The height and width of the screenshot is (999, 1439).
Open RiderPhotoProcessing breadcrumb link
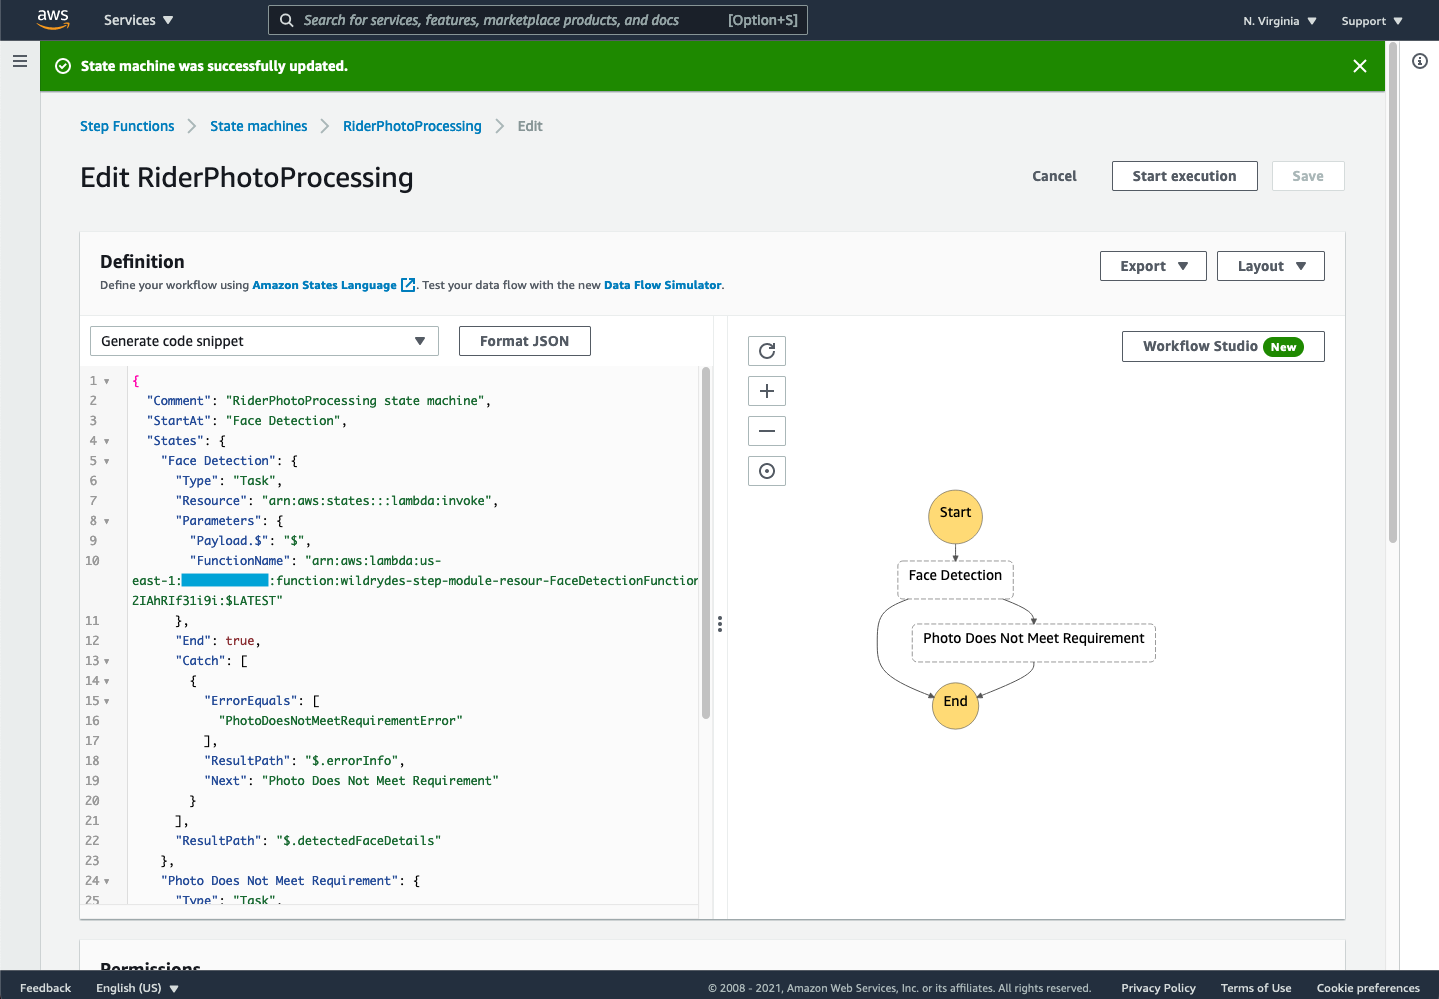[412, 126]
